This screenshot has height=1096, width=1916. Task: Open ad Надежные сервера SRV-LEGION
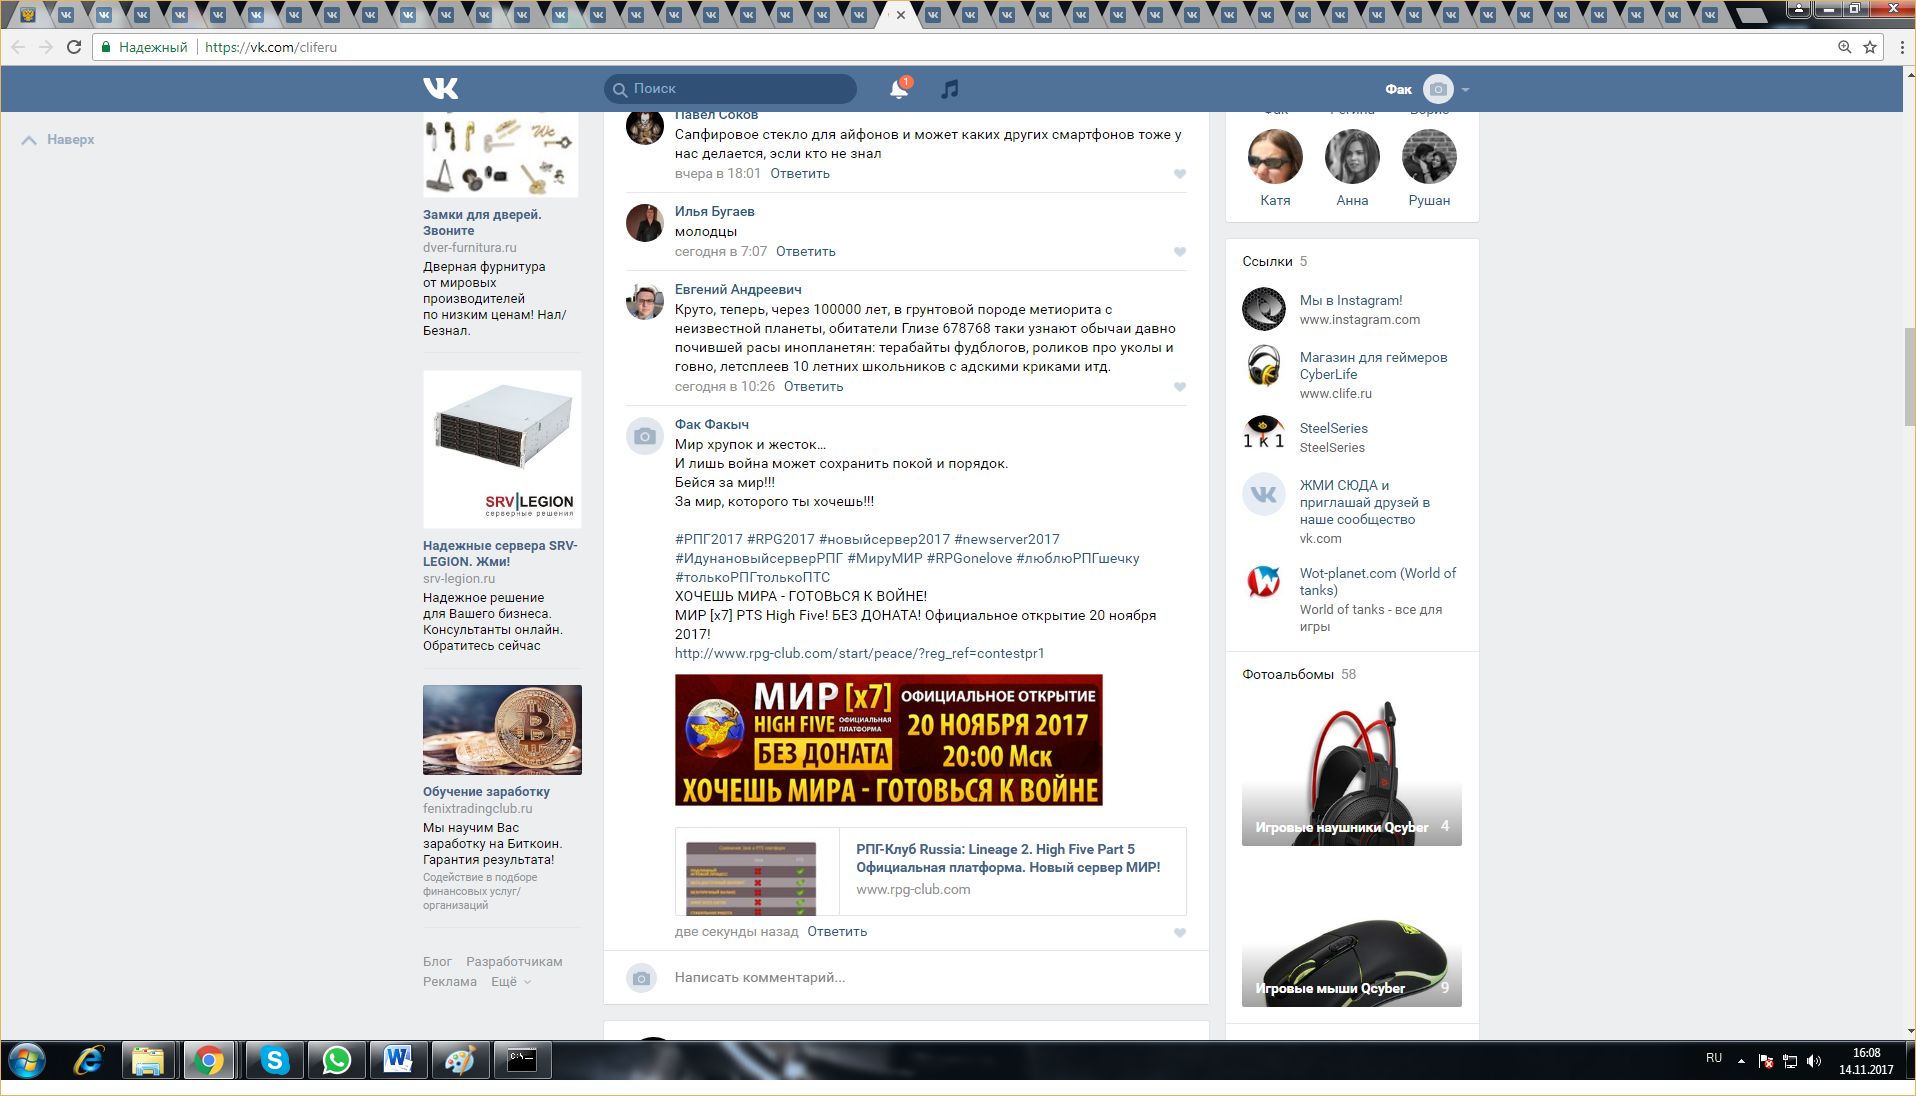point(500,554)
